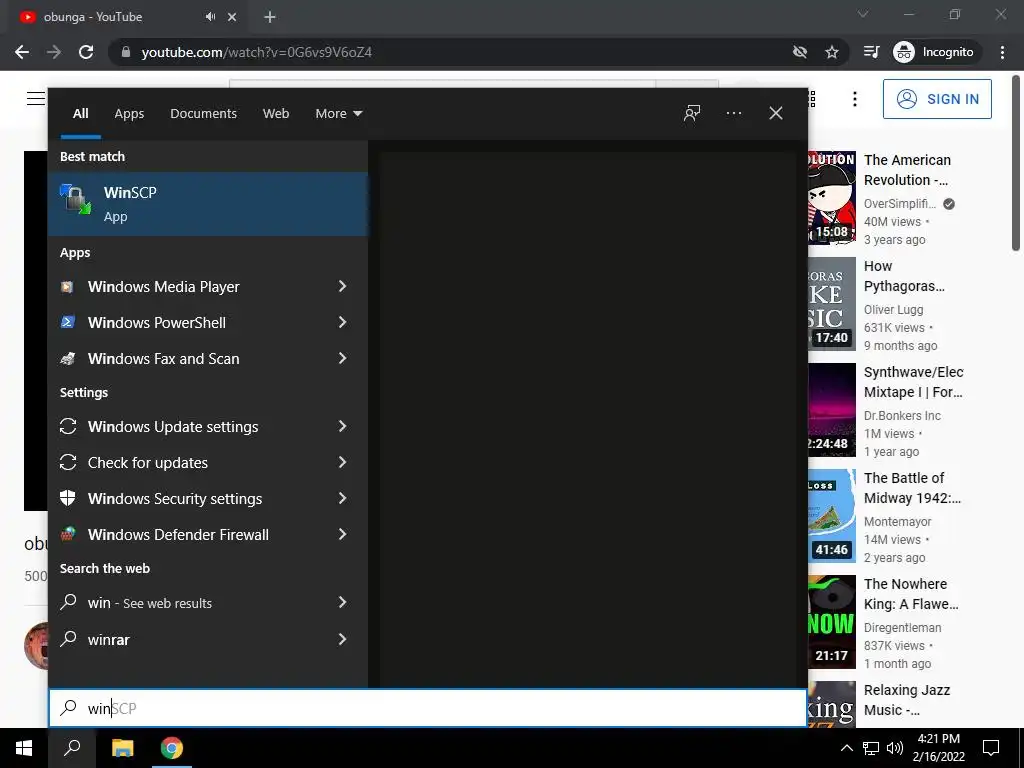Select the All search tab
1024x768 pixels.
point(80,114)
